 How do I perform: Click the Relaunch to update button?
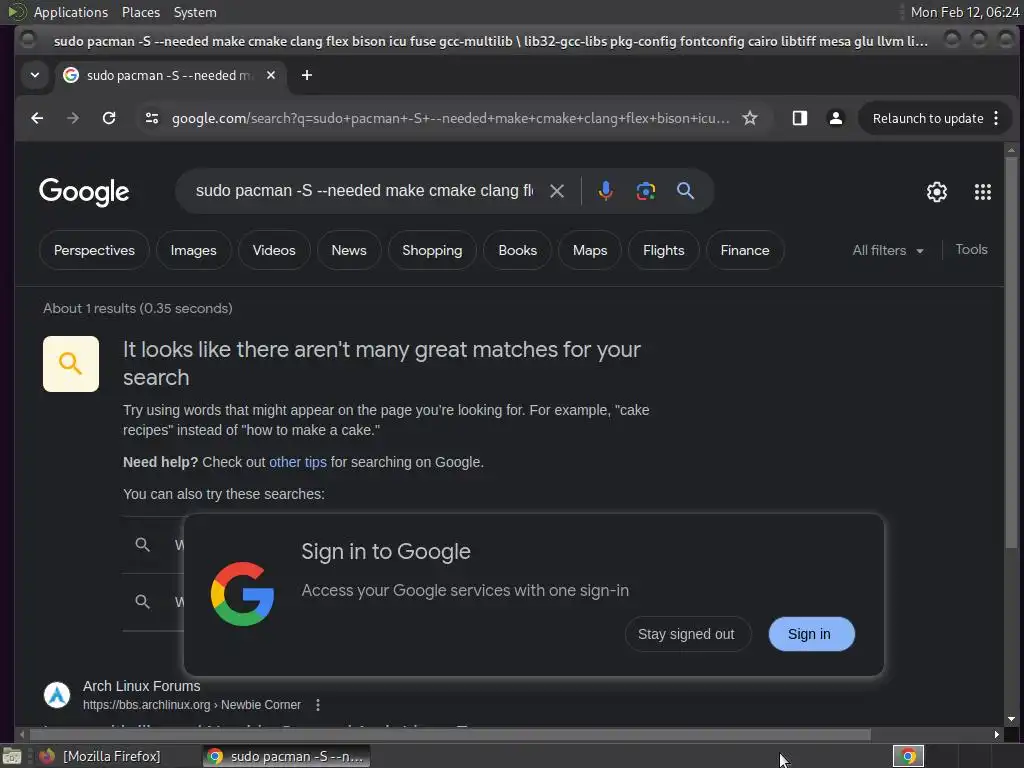927,118
